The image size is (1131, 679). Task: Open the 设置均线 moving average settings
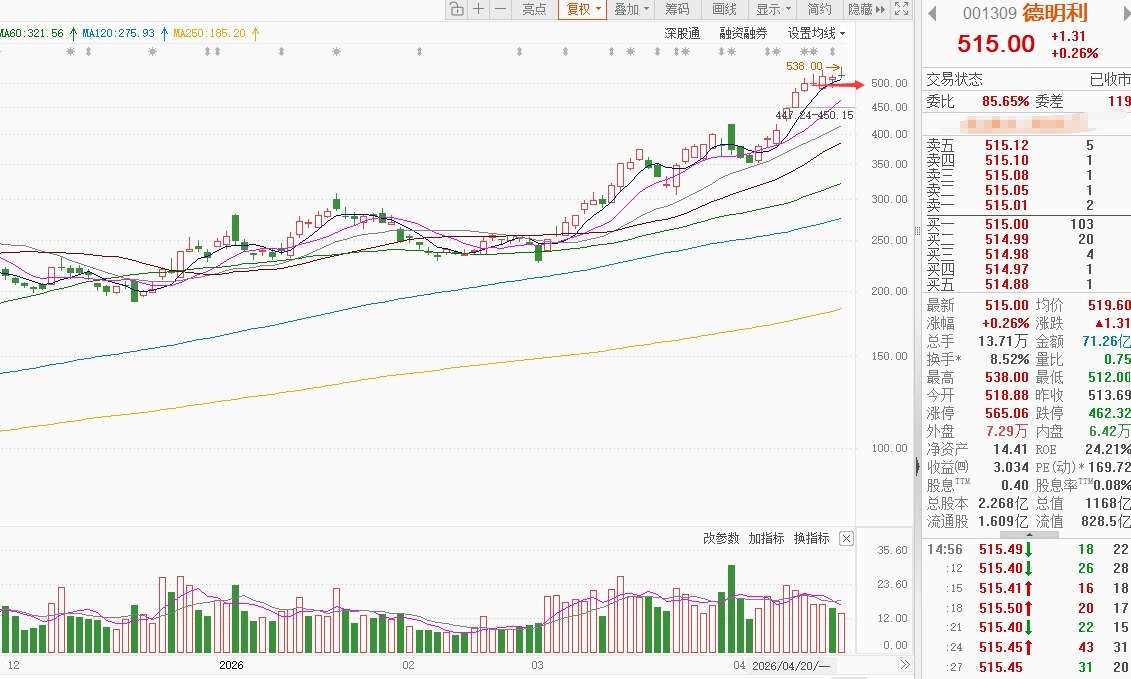pos(816,33)
